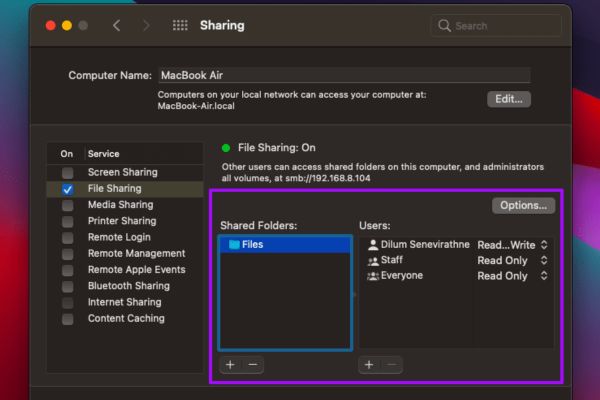The image size is (600, 400).
Task: Select File Sharing service row
Action: click(x=125, y=189)
